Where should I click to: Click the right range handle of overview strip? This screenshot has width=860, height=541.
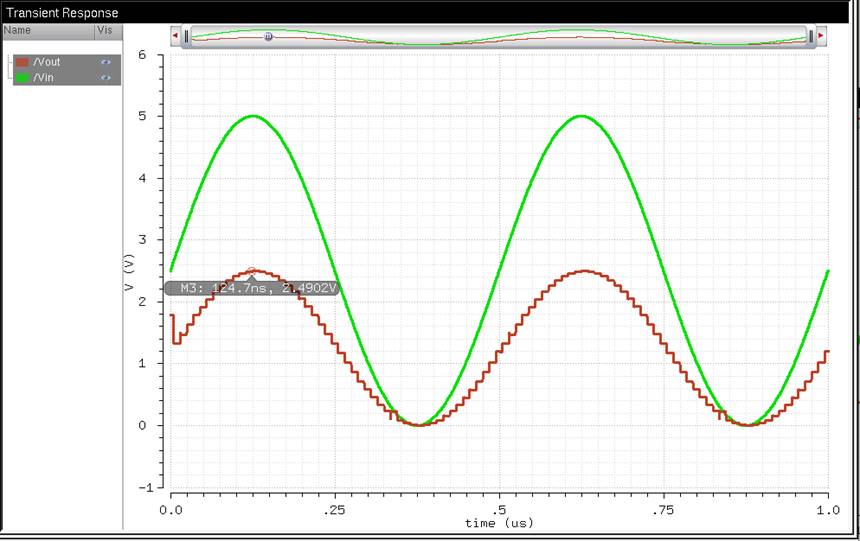[x=811, y=36]
